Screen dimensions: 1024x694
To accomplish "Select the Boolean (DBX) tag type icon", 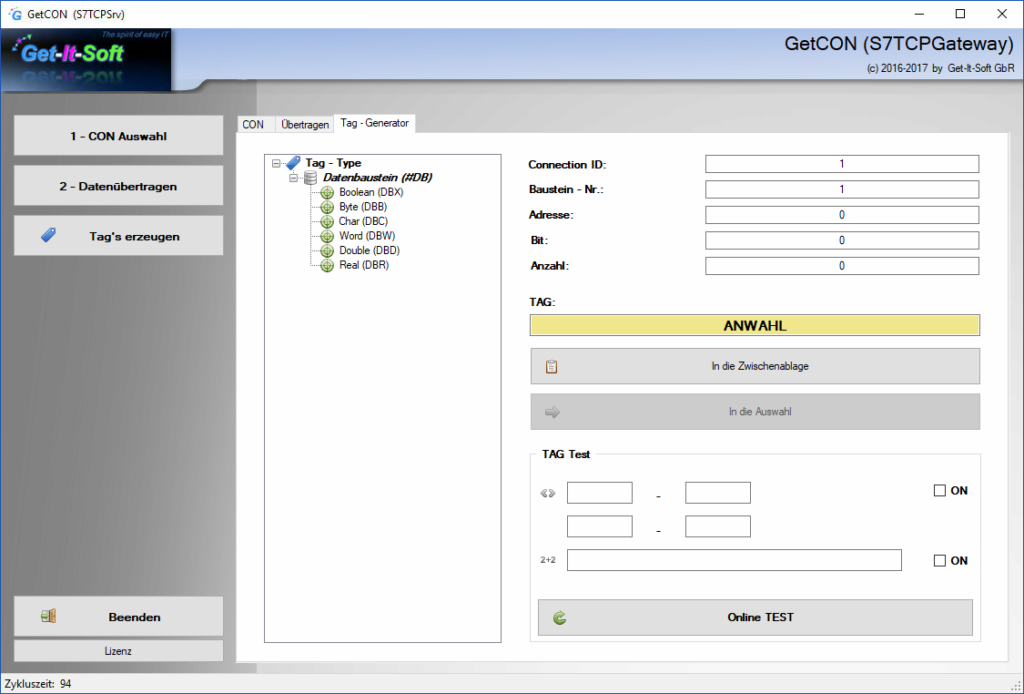I will pos(326,191).
